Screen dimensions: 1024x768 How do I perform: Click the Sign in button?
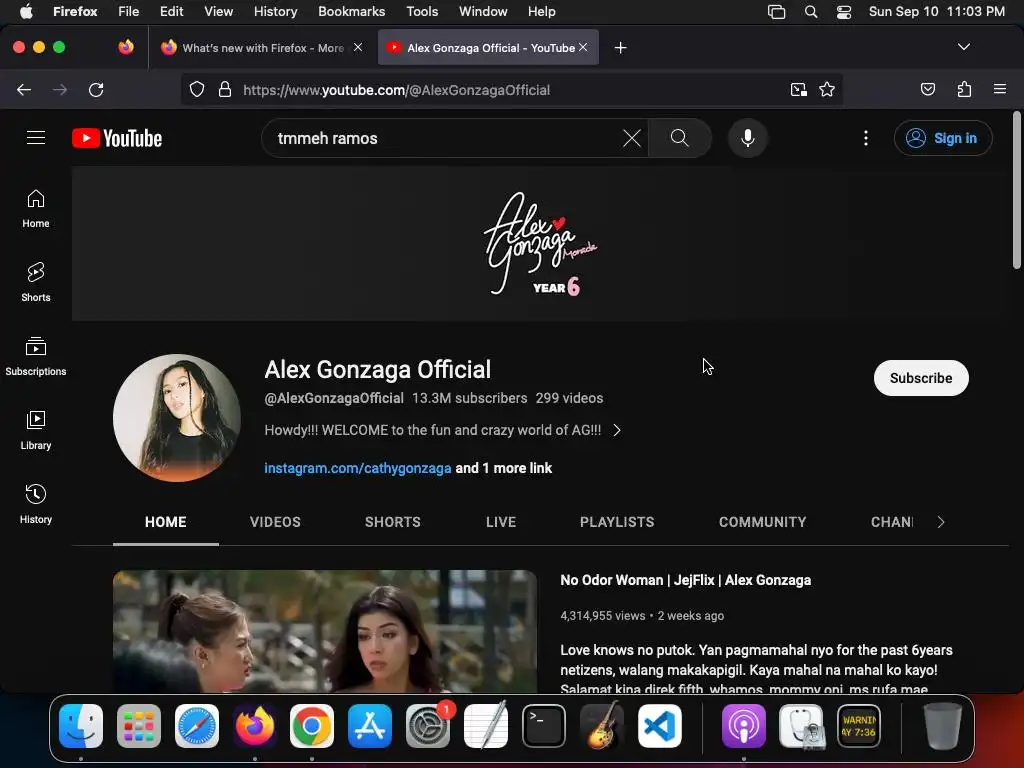click(943, 138)
